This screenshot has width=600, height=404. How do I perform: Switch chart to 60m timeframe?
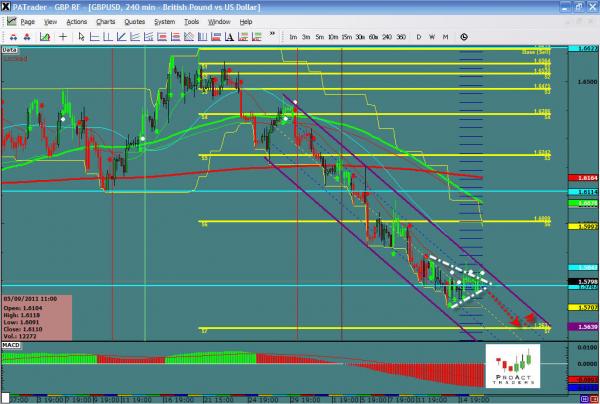point(373,38)
